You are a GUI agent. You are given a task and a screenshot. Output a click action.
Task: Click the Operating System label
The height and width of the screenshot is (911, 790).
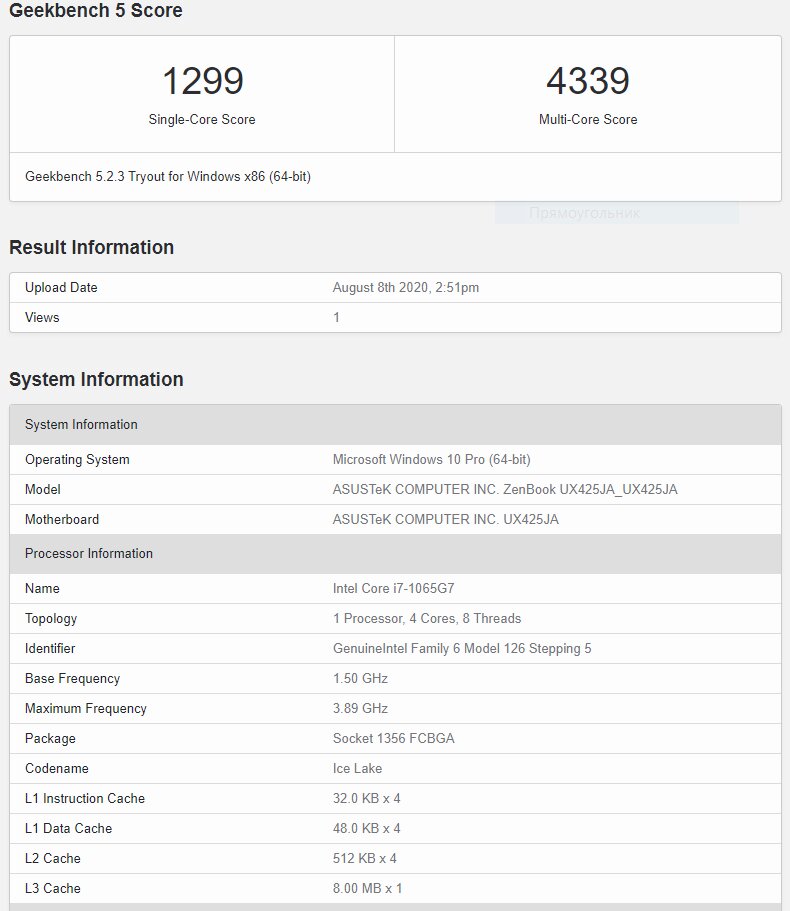pyautogui.click(x=77, y=460)
